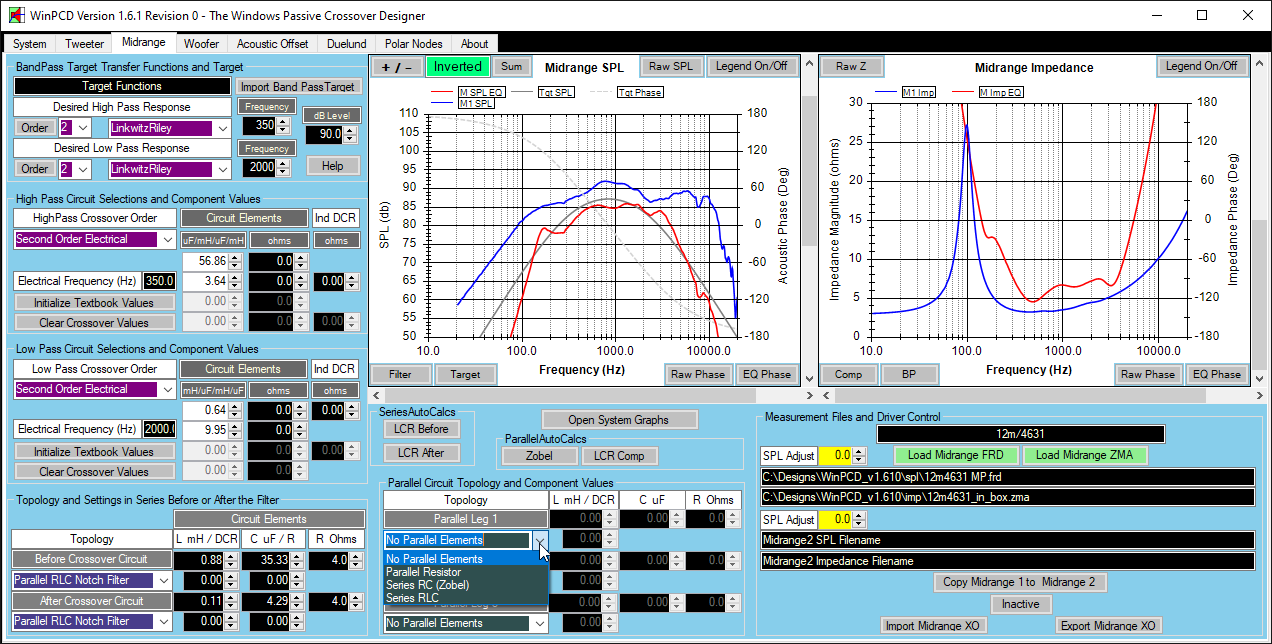Select Series RC (Zobel) from the list
This screenshot has width=1272, height=644.
point(427,585)
